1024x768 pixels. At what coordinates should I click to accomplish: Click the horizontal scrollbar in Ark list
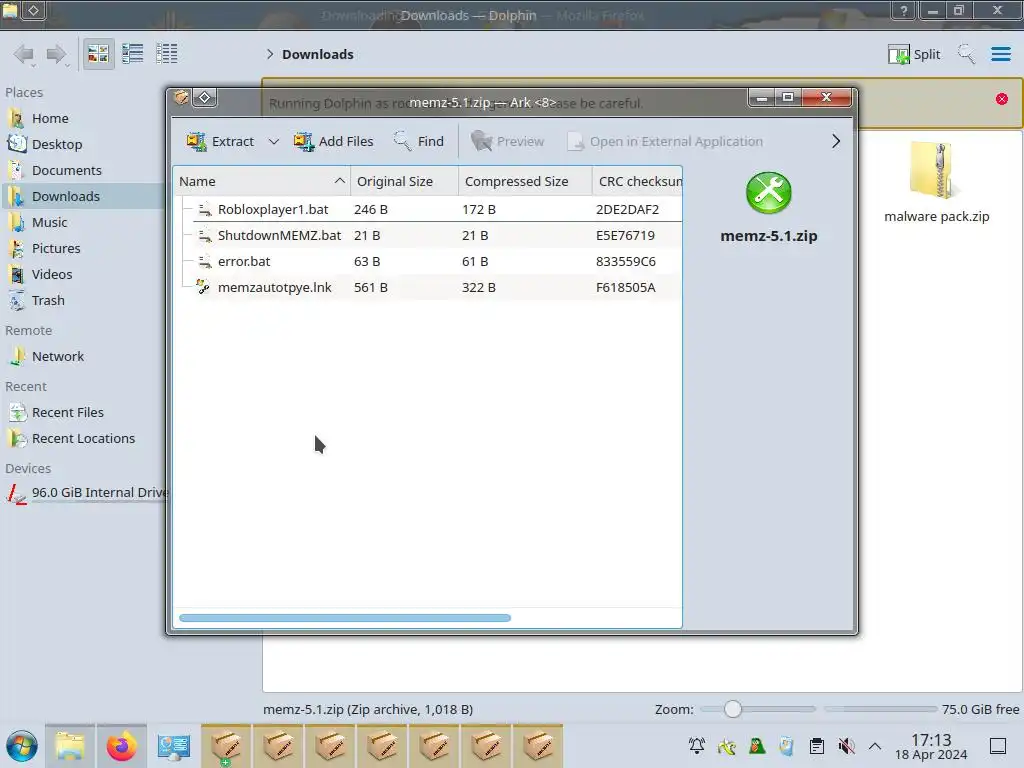pos(345,618)
